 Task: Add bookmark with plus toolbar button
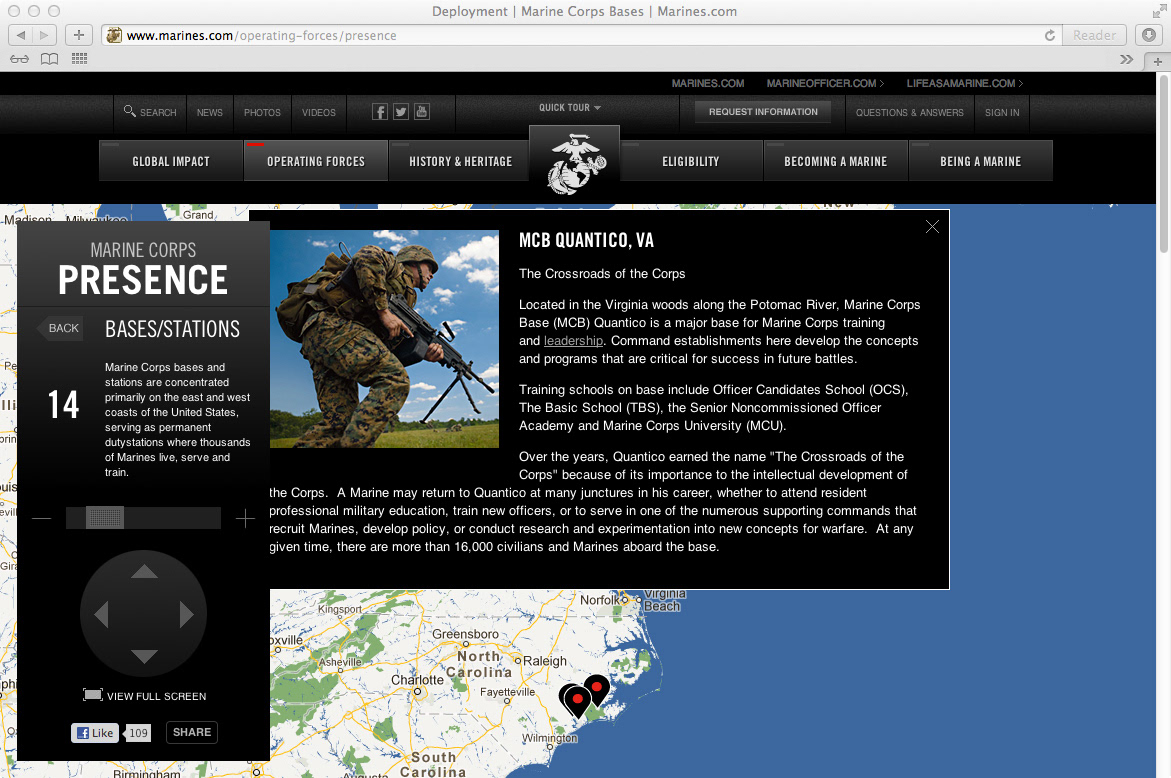click(78, 35)
